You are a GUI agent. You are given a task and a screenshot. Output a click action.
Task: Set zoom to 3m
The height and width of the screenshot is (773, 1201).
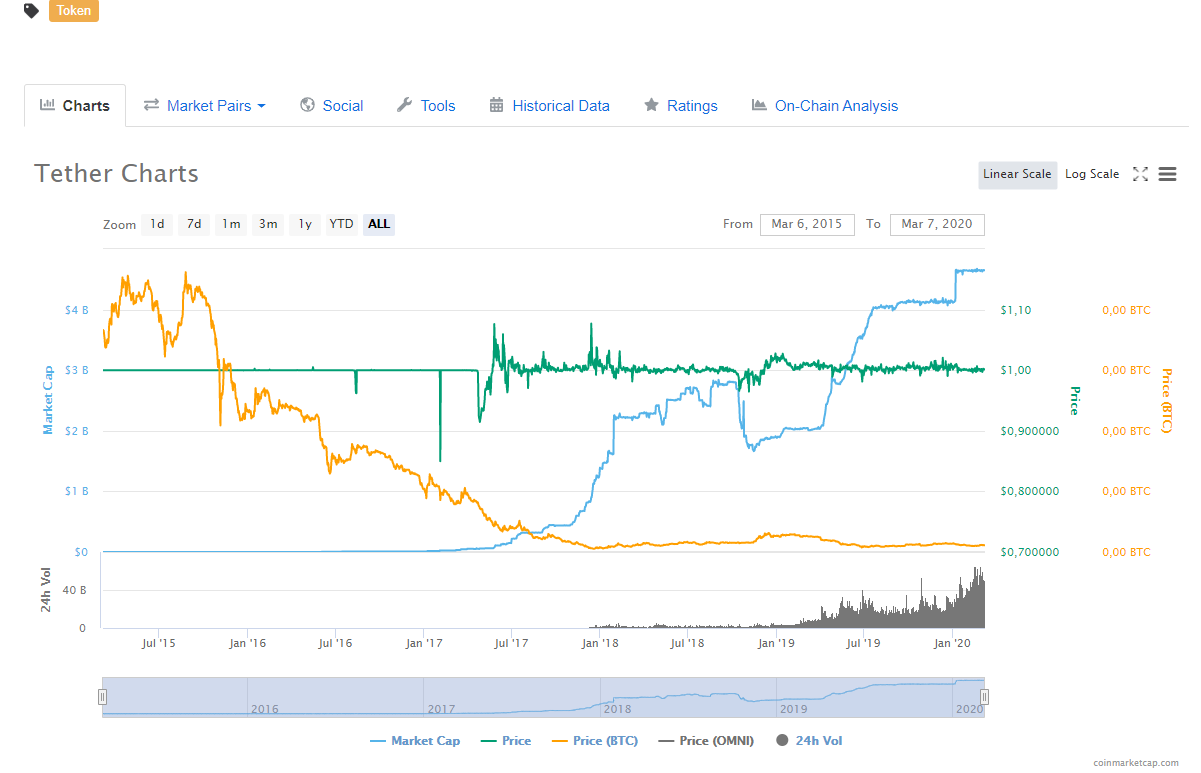tap(268, 224)
